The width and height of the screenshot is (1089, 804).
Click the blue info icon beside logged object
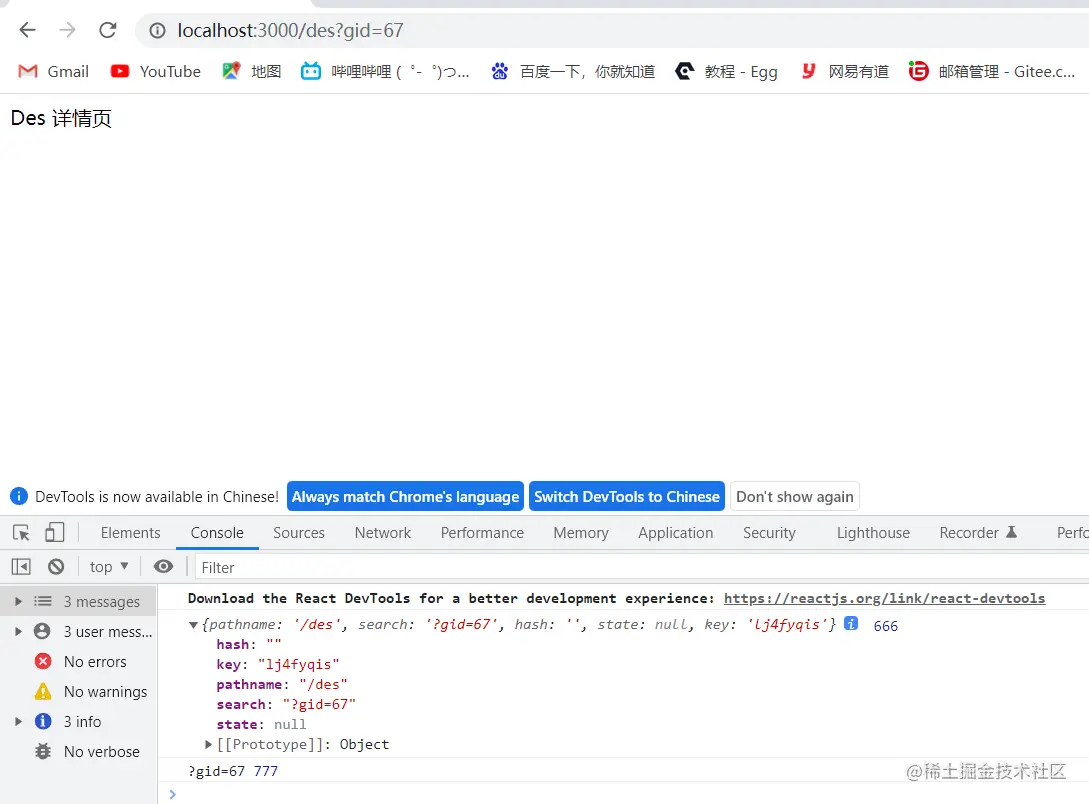851,623
